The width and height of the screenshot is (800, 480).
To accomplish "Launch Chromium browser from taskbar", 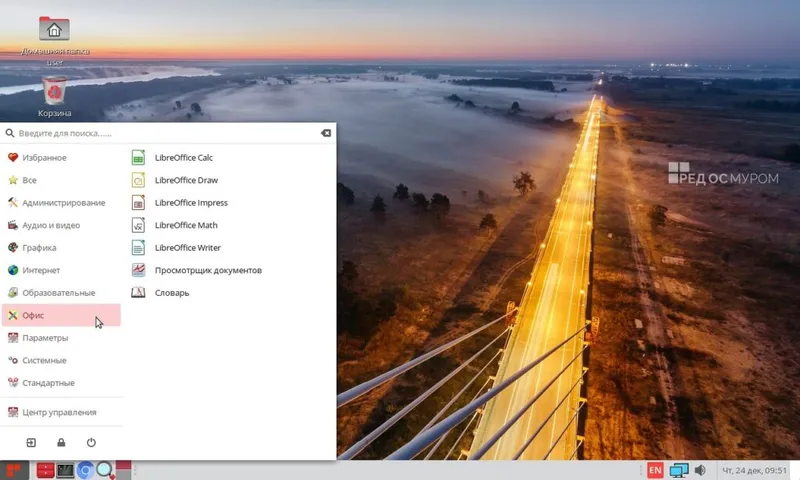I will point(85,470).
